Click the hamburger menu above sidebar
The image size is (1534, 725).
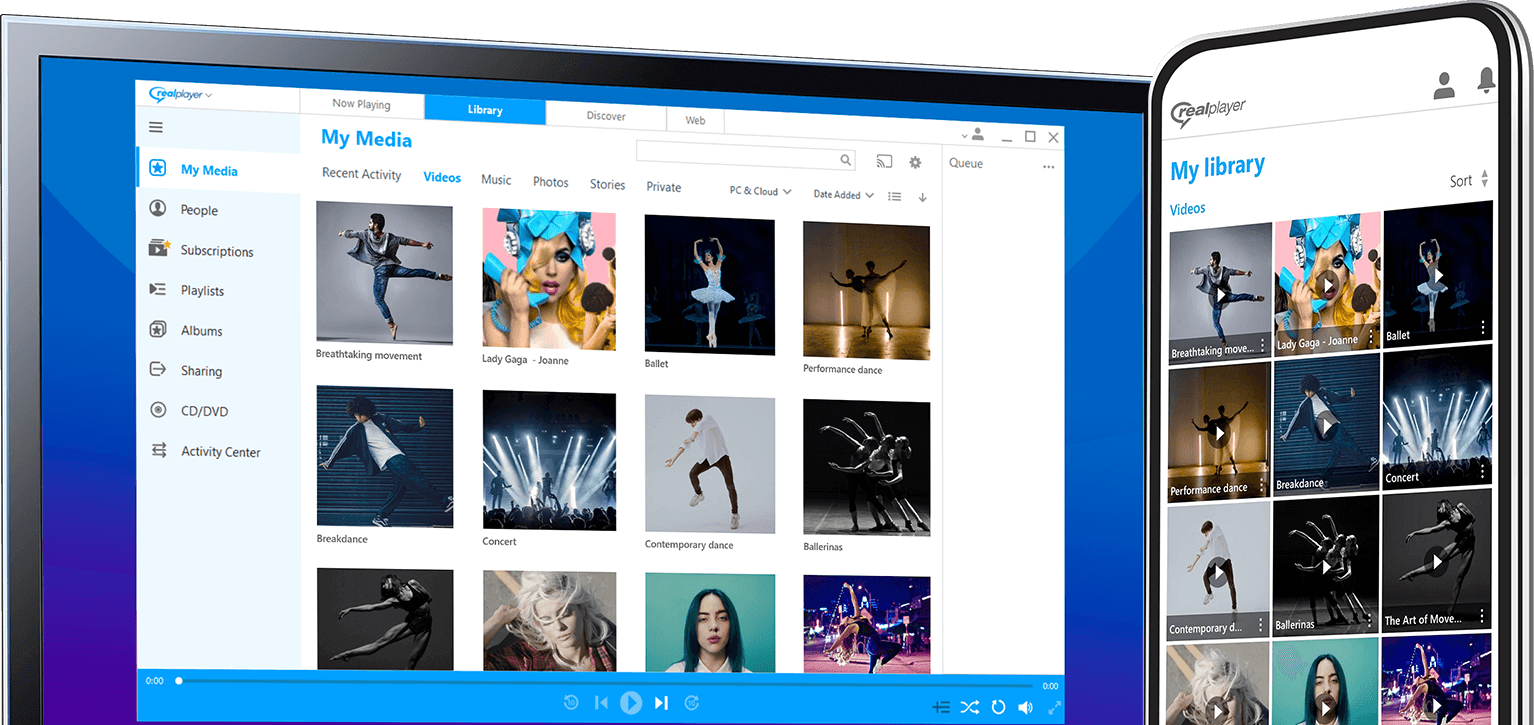pos(156,128)
